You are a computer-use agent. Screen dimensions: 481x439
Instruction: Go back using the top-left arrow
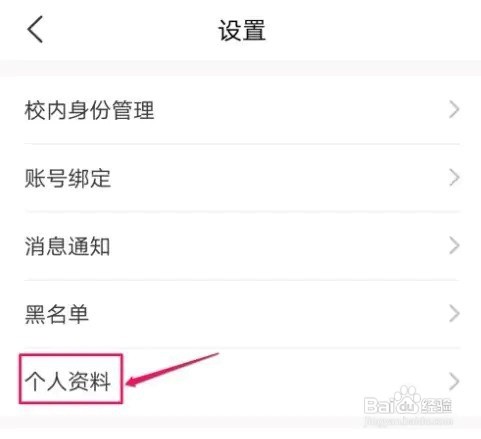[35, 29]
